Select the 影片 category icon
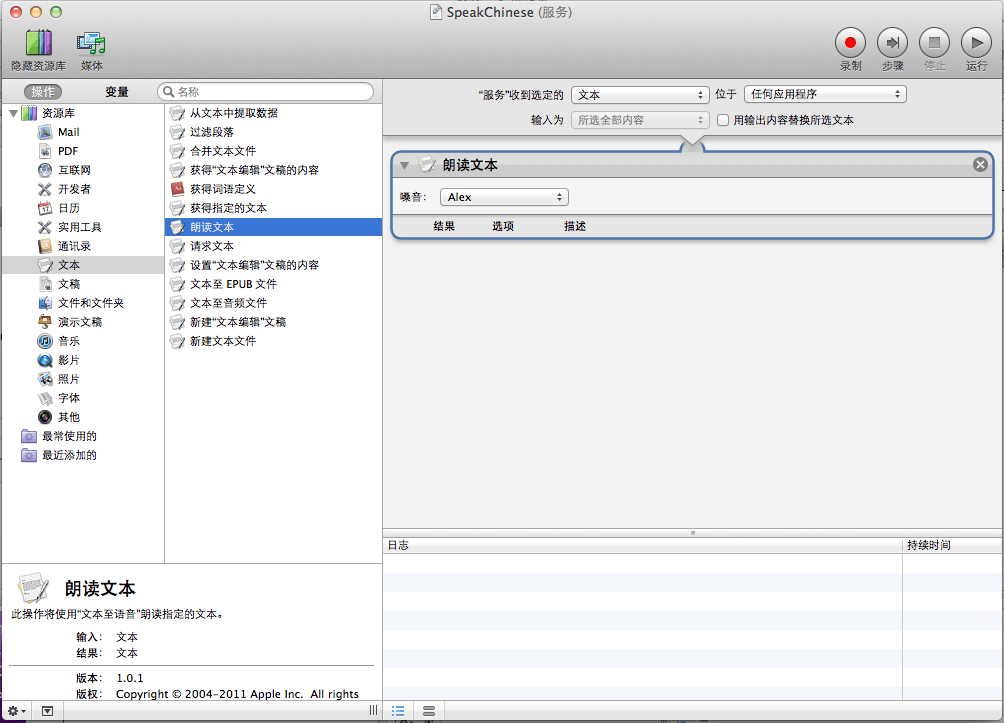The height and width of the screenshot is (723, 1004). [45, 360]
